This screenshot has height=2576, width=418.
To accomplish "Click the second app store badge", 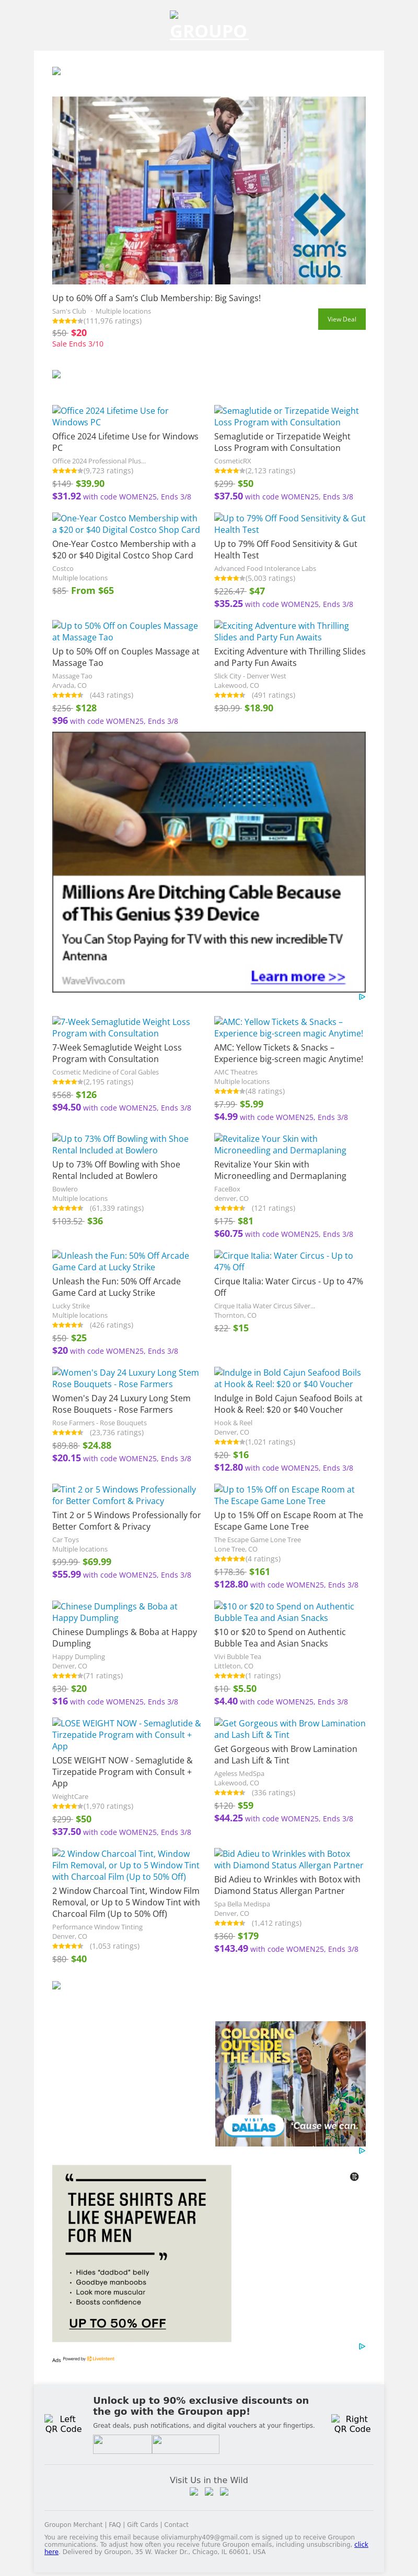I will pyautogui.click(x=186, y=2444).
